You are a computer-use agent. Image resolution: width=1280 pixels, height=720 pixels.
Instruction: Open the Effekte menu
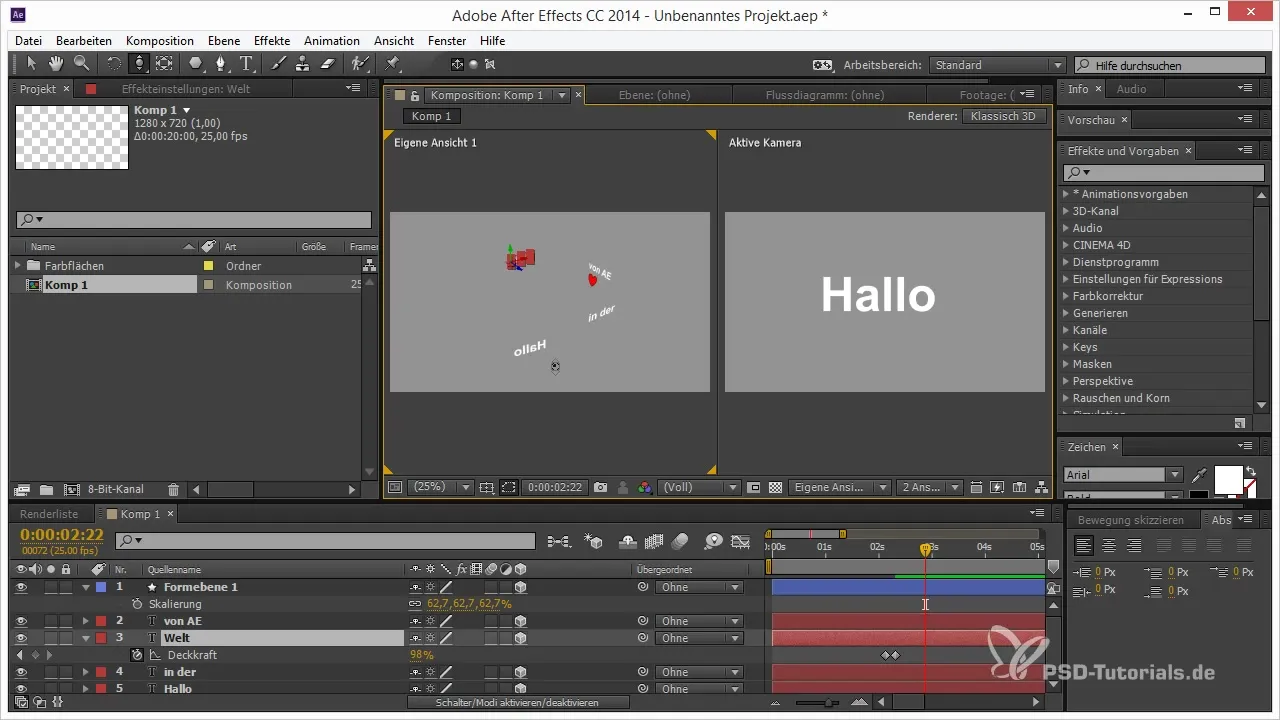272,41
